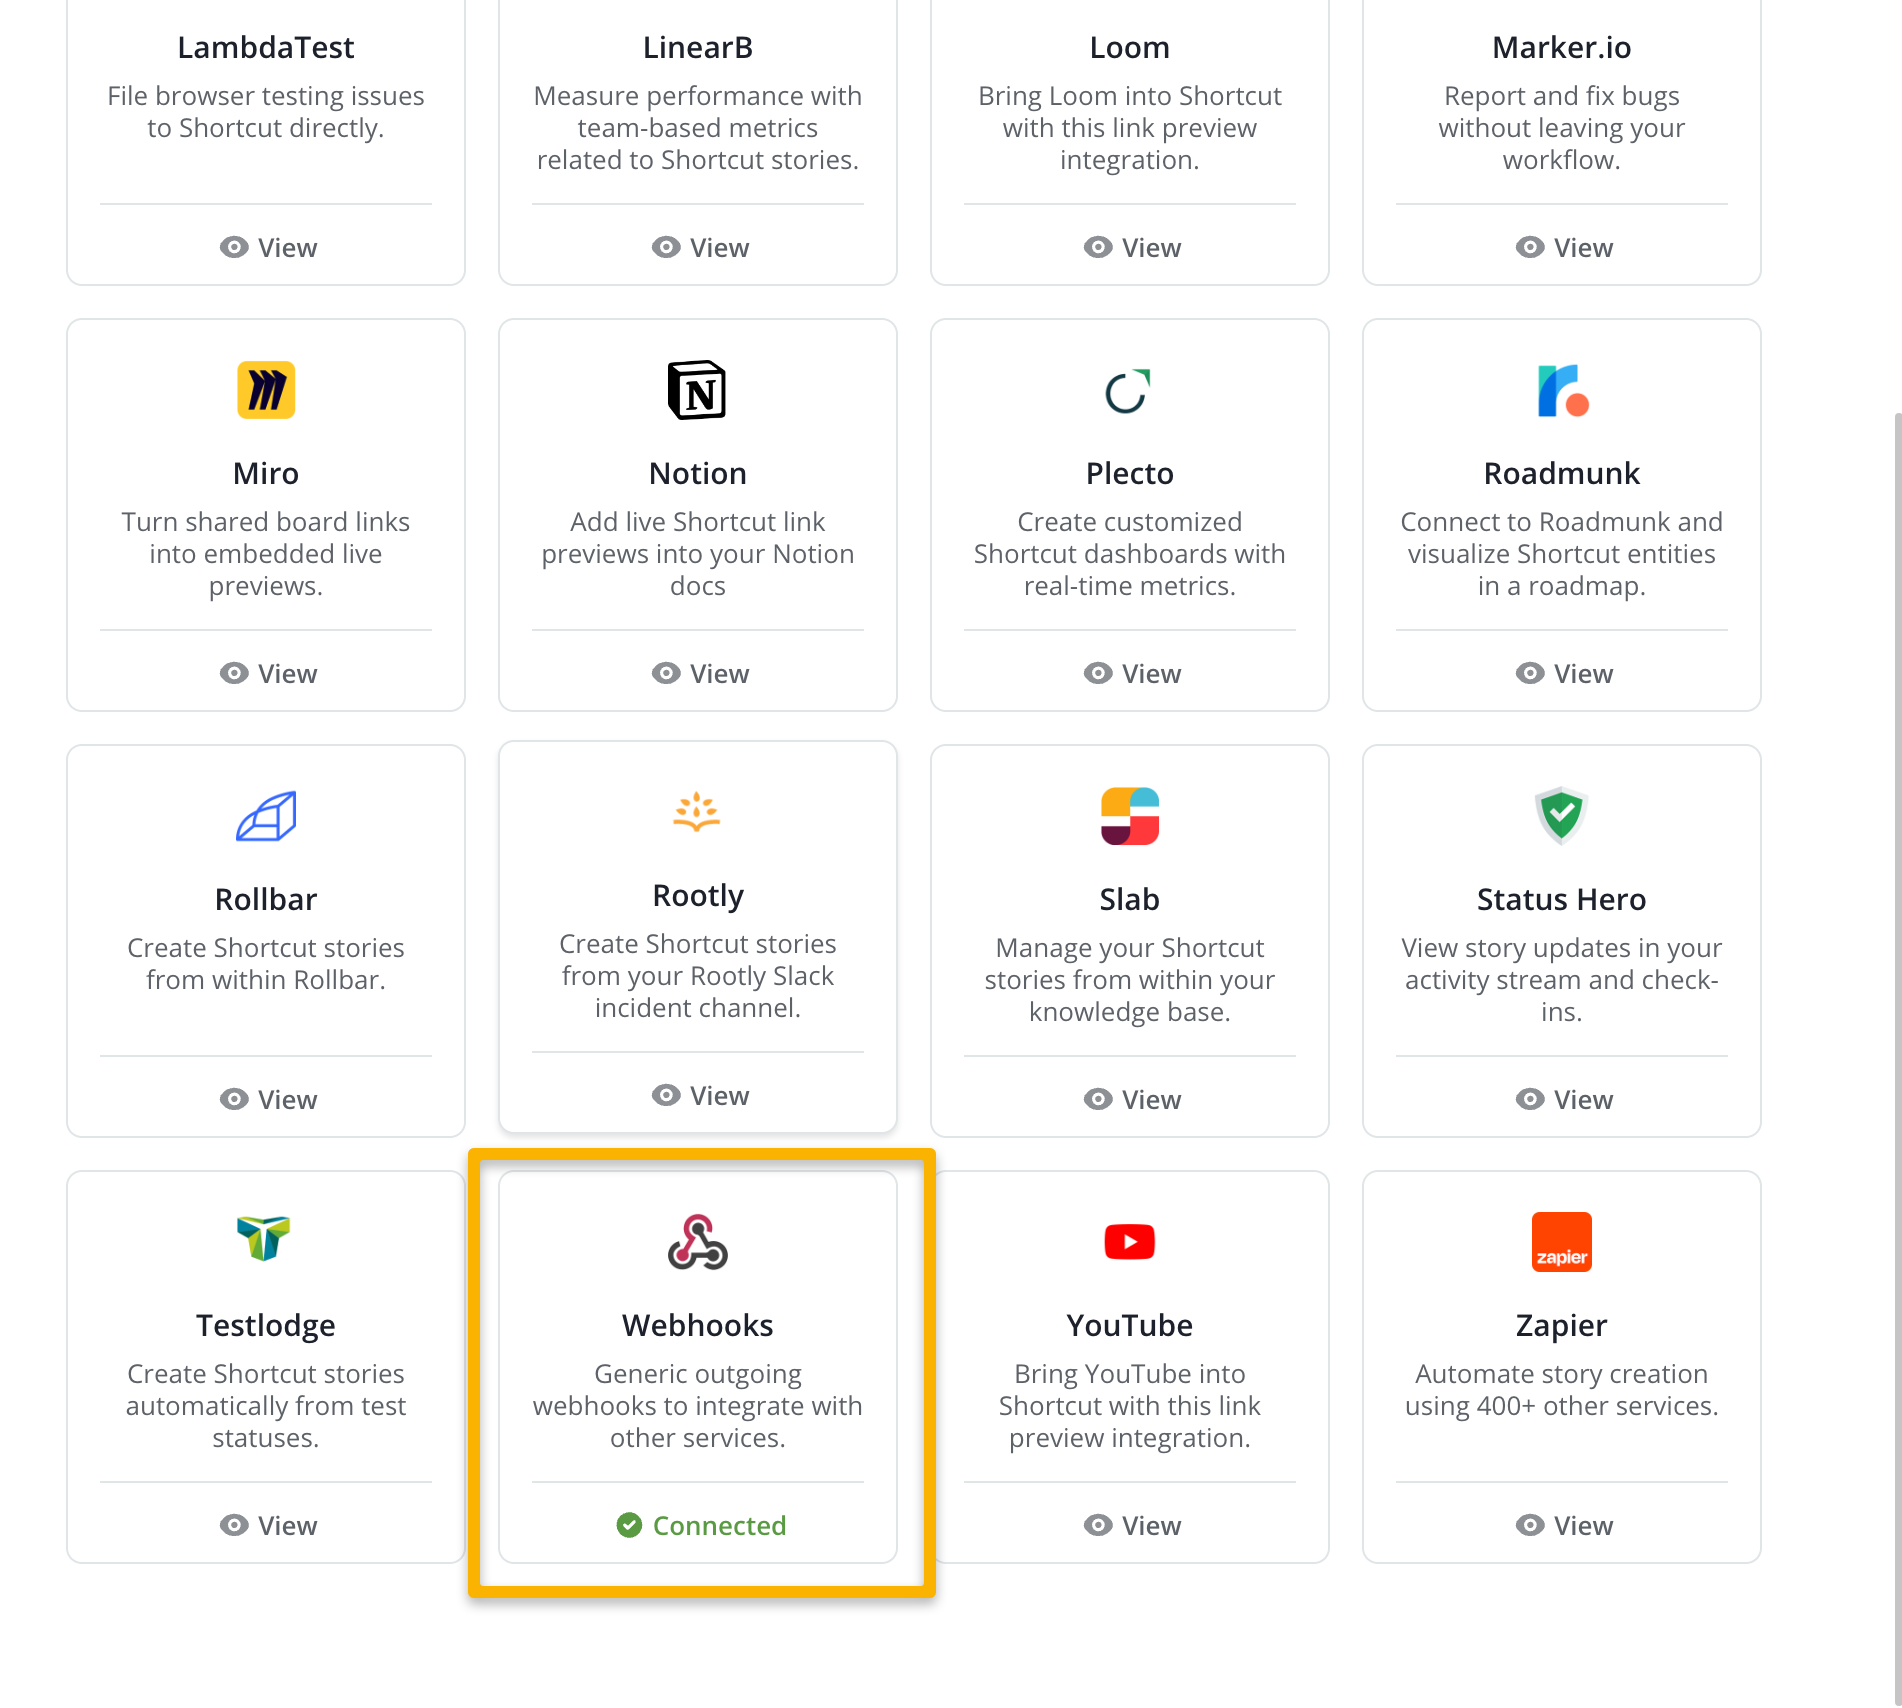
Task: Click the Slab logo icon
Action: pos(1130,816)
